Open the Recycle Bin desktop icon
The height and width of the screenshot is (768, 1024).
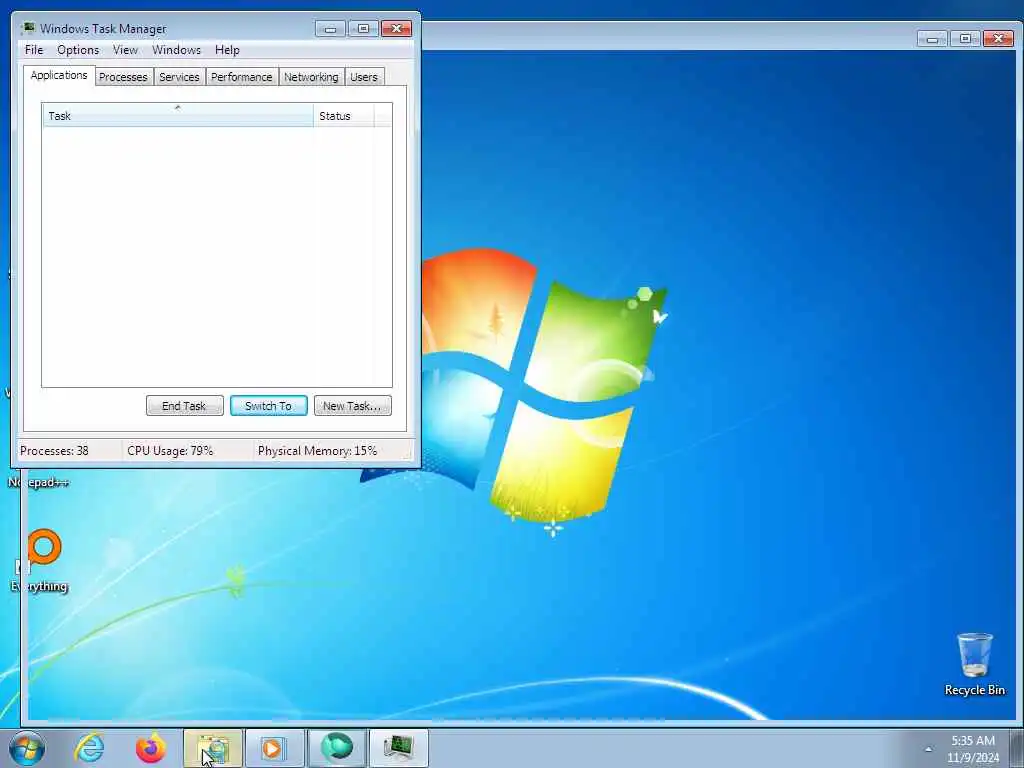(974, 664)
